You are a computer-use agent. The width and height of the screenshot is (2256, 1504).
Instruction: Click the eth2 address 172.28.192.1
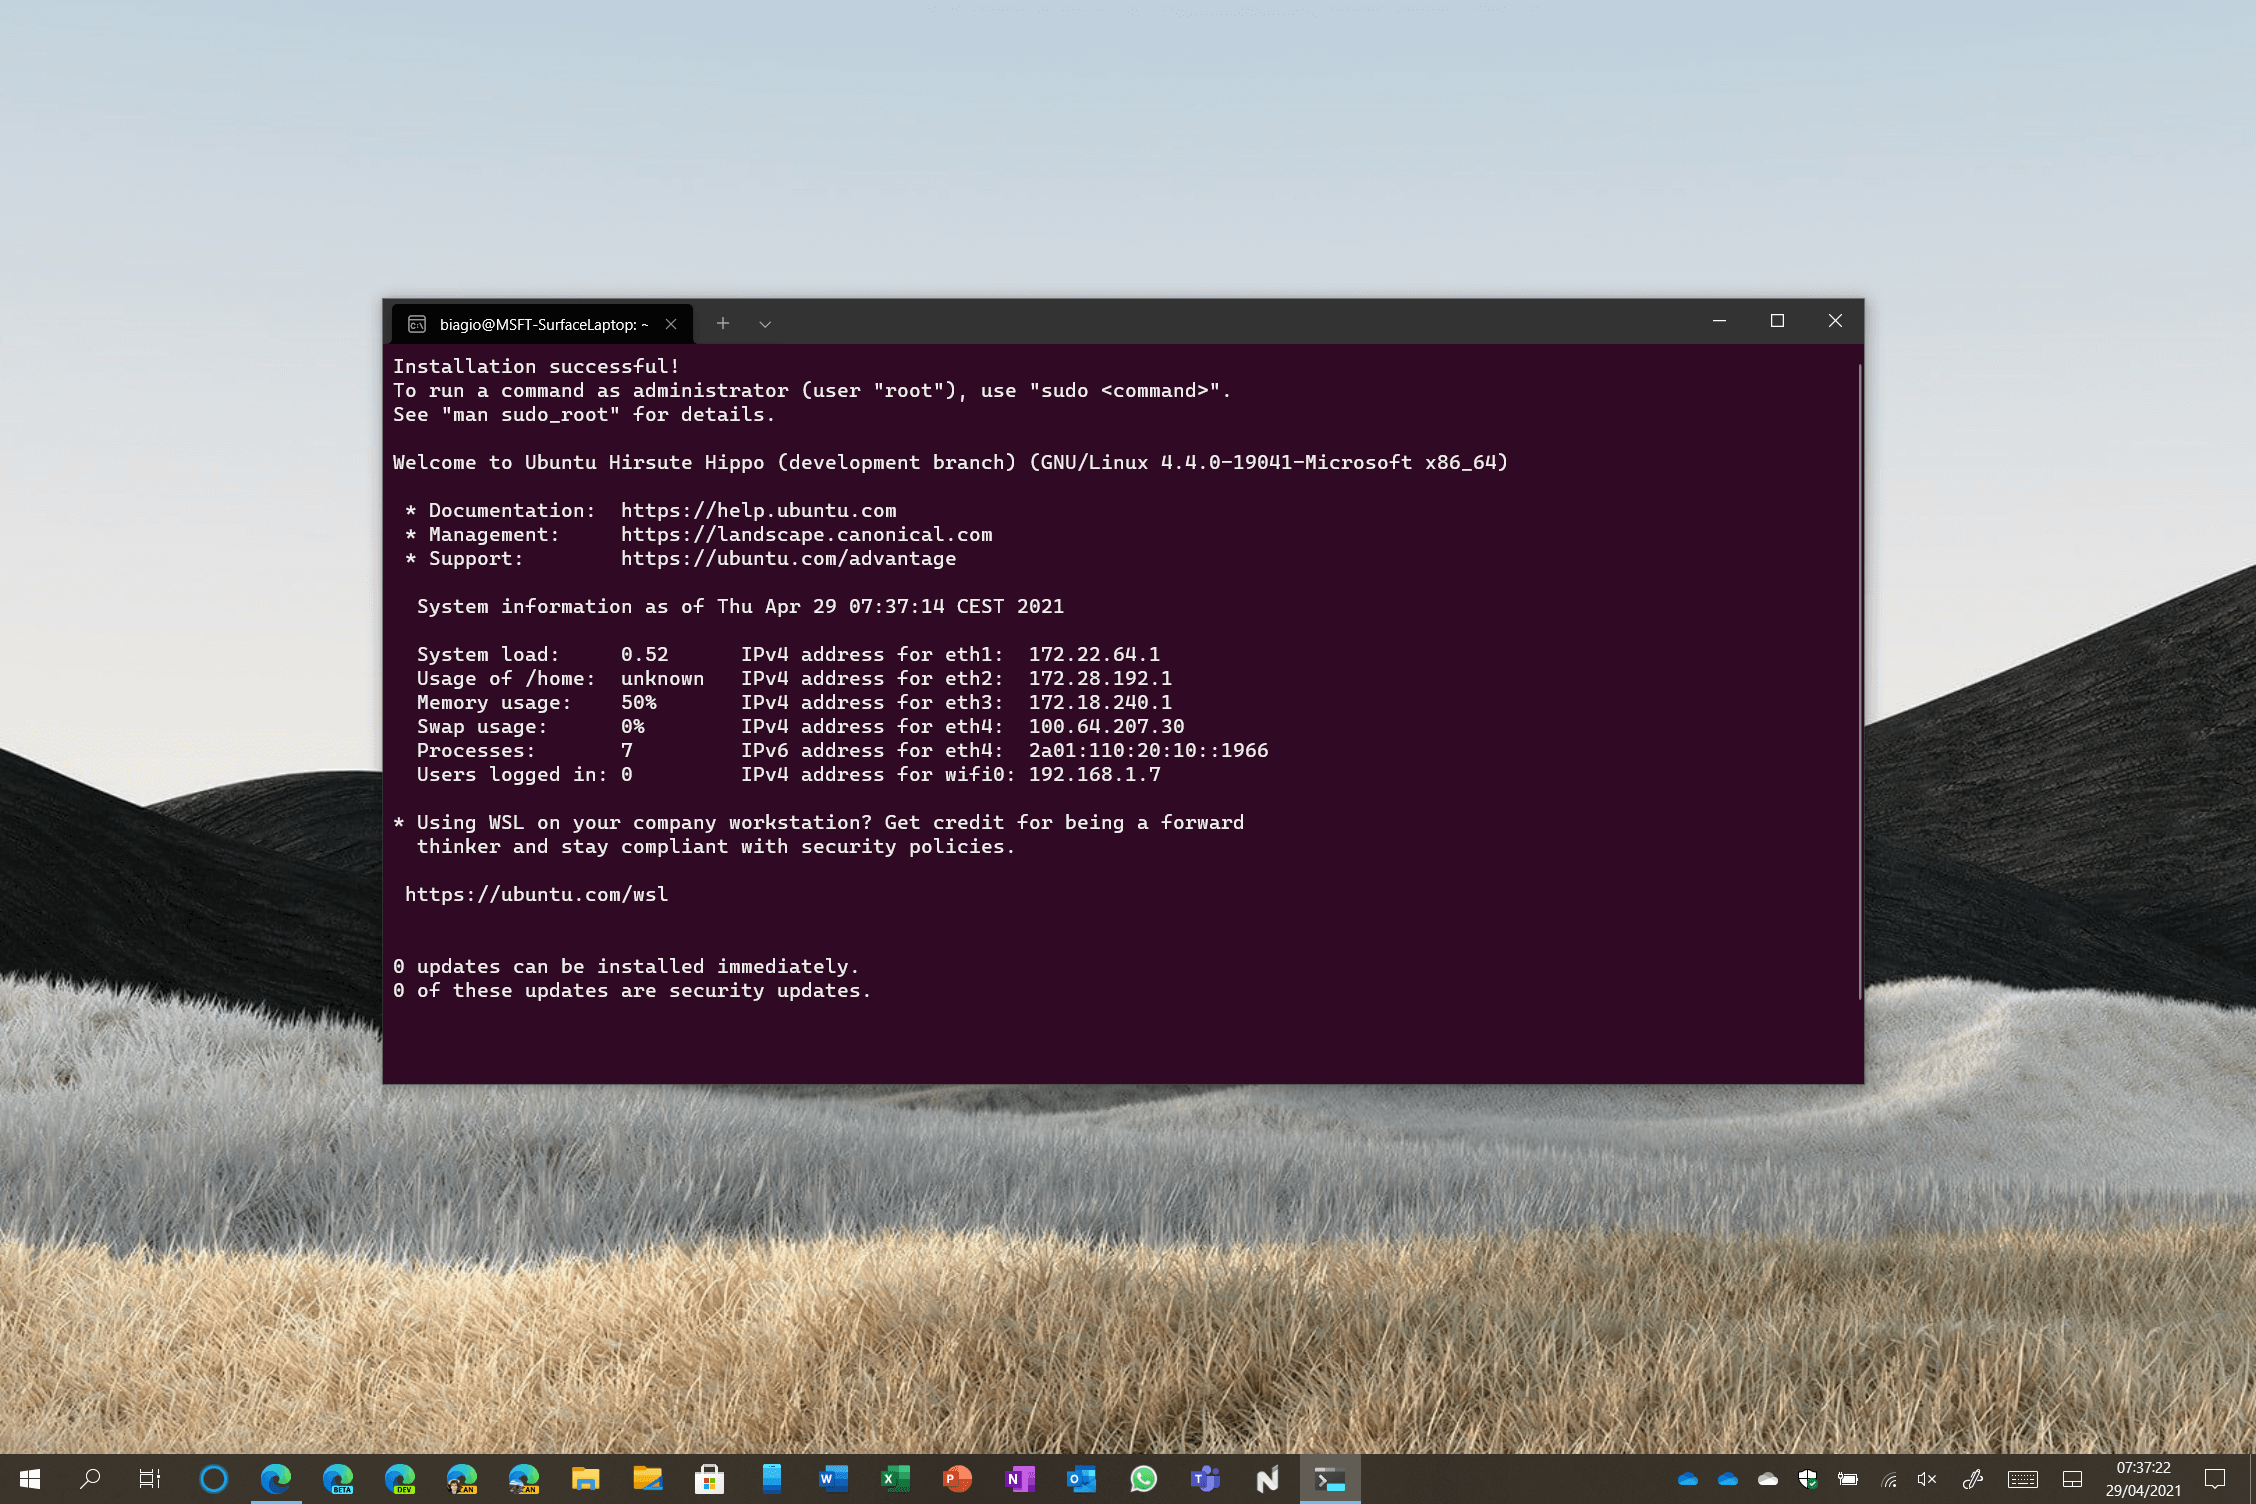(1100, 678)
